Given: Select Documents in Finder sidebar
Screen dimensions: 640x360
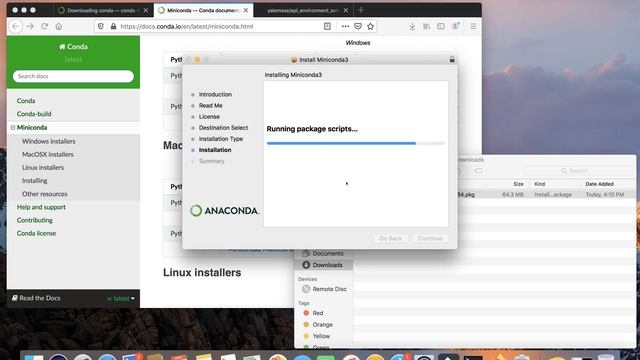Looking at the screenshot, I should [x=323, y=253].
